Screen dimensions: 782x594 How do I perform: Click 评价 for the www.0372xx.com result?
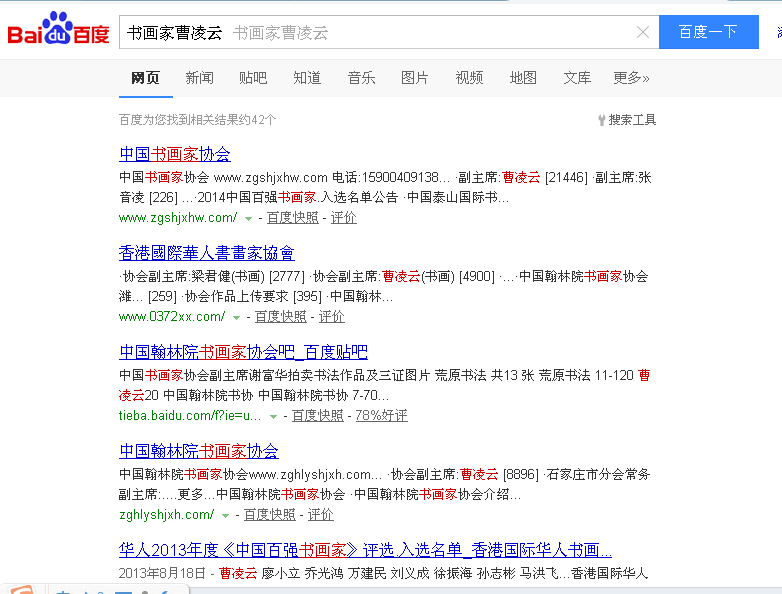coord(332,317)
